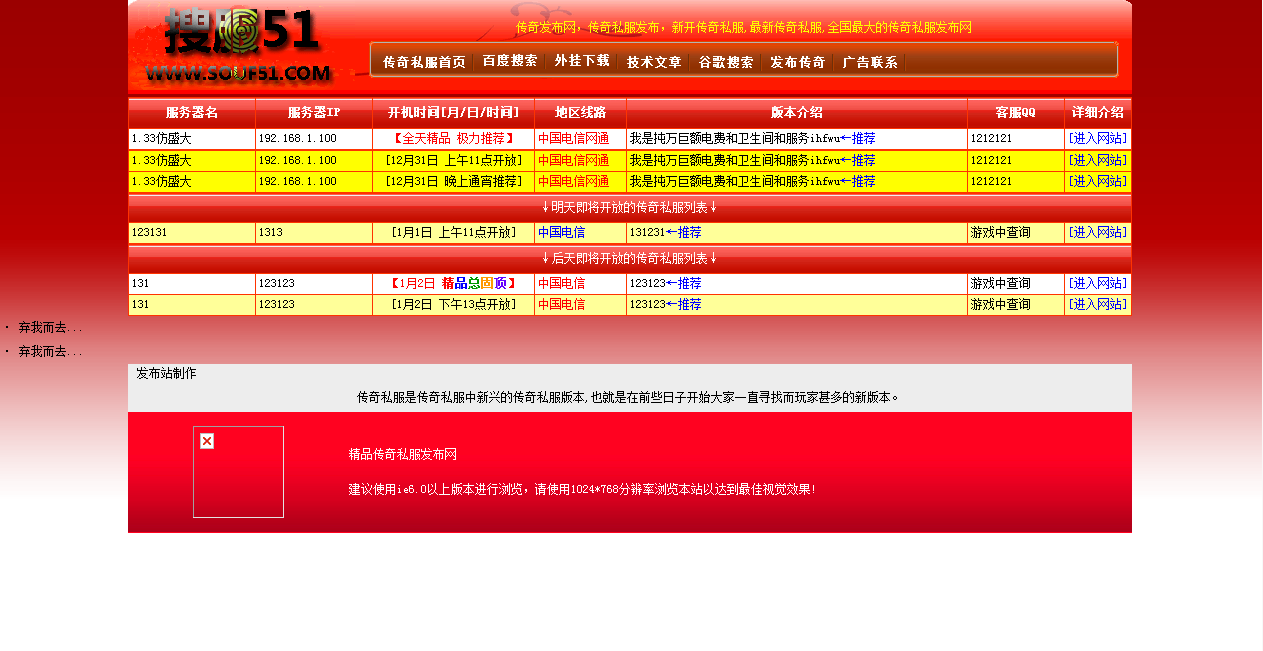Screen dimensions: 1263x651
Task: Open the 发布传奇 navigation item
Action: (796, 60)
